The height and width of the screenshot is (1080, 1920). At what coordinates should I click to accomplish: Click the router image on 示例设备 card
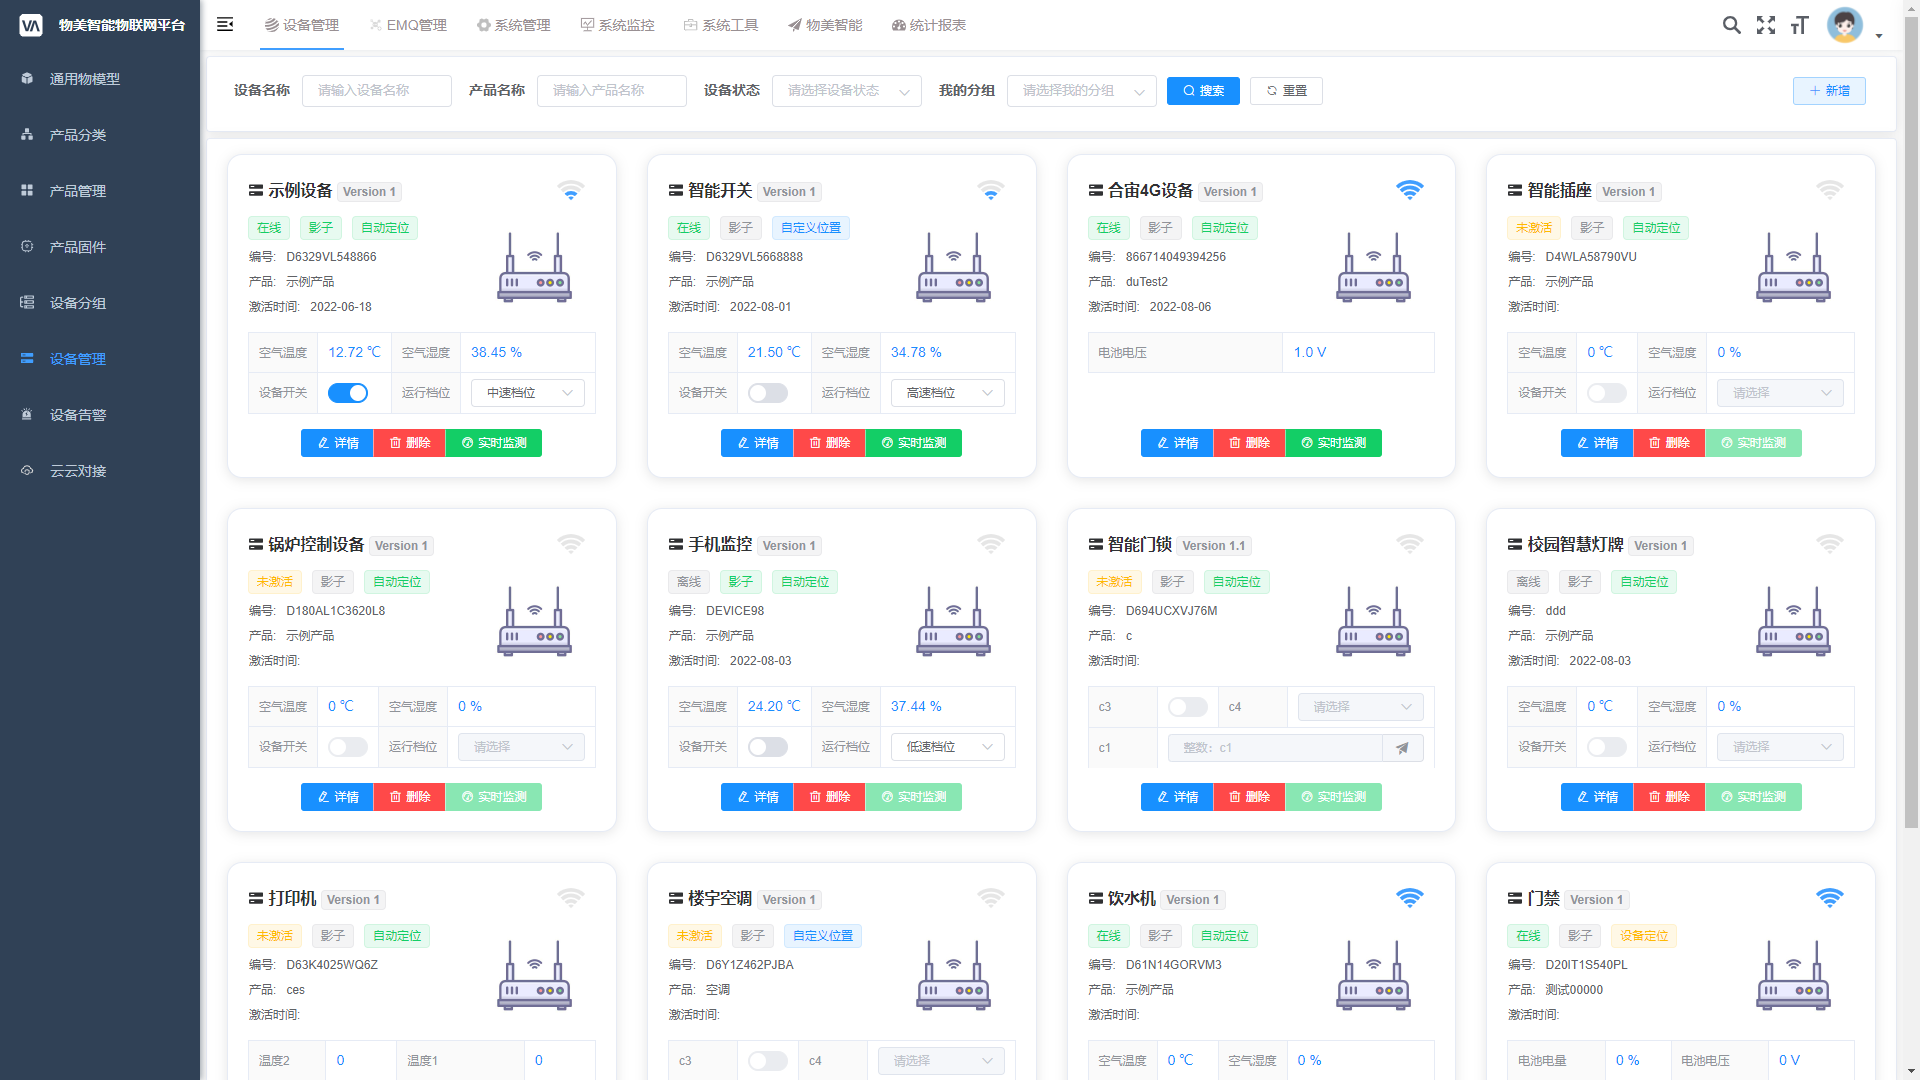534,268
